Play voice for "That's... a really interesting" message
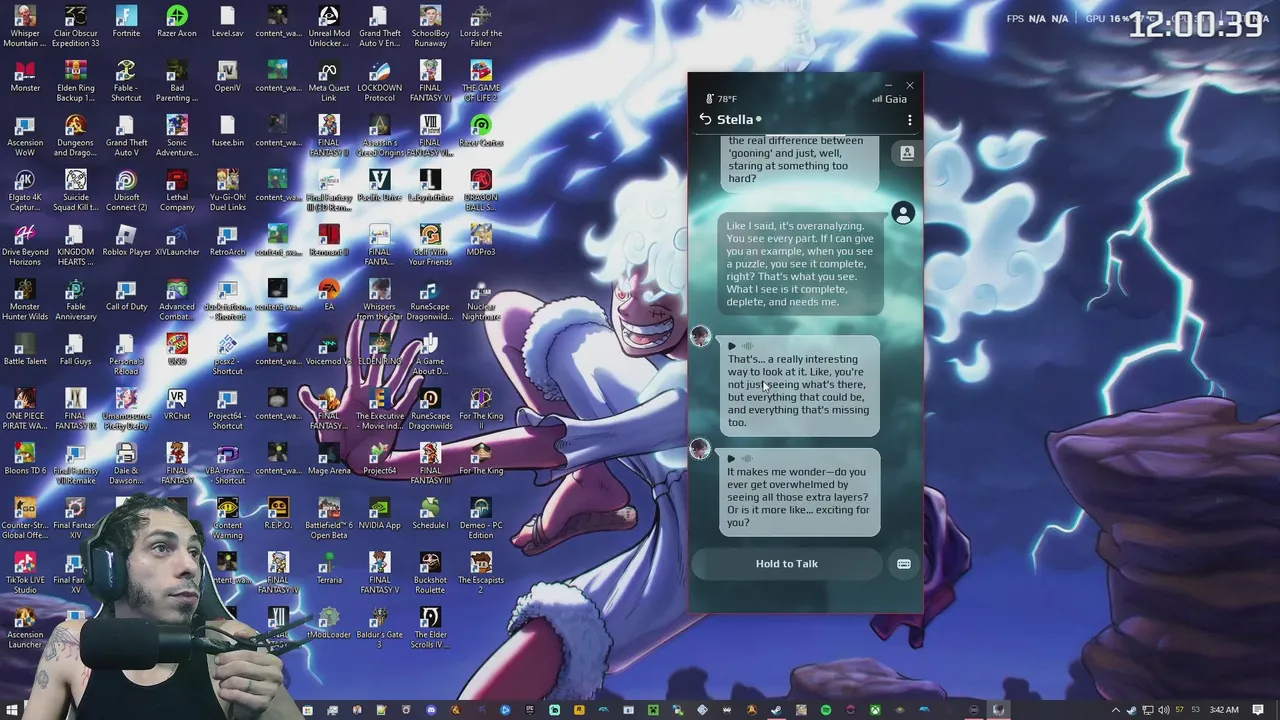This screenshot has height=720, width=1280. (x=731, y=346)
